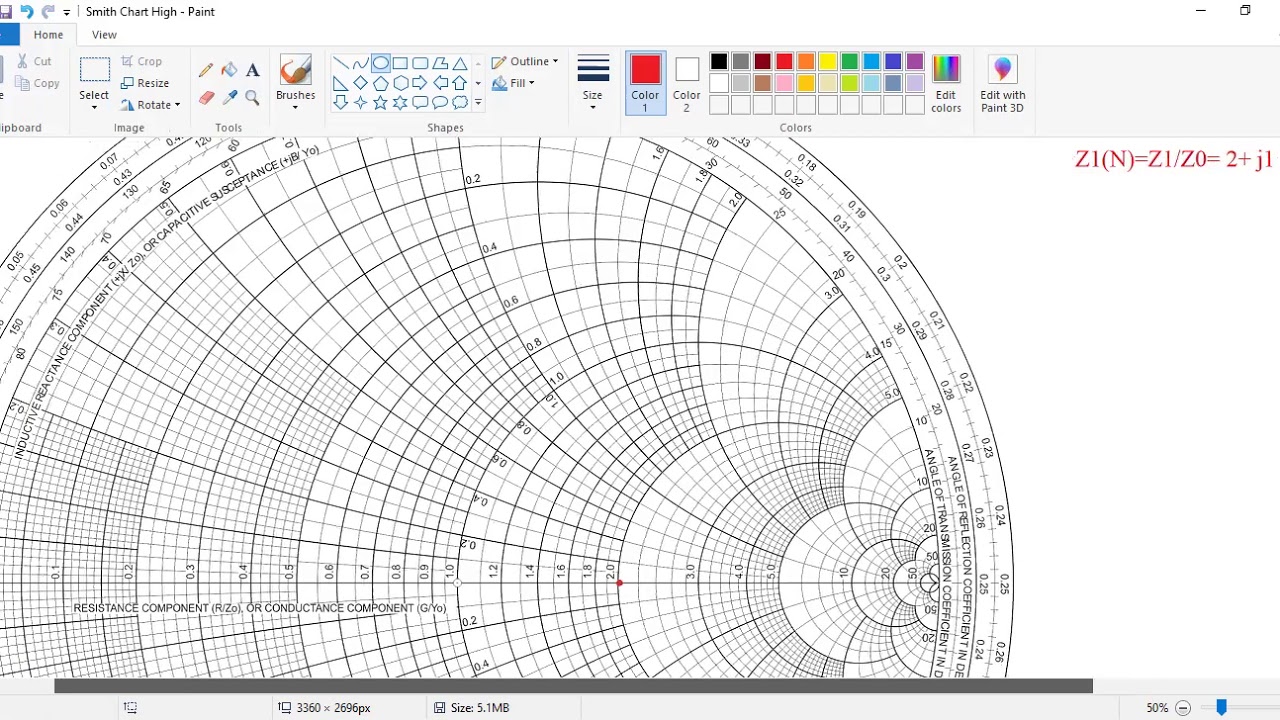This screenshot has height=720, width=1280.
Task: Choose the Rectangle shape
Action: (x=400, y=63)
